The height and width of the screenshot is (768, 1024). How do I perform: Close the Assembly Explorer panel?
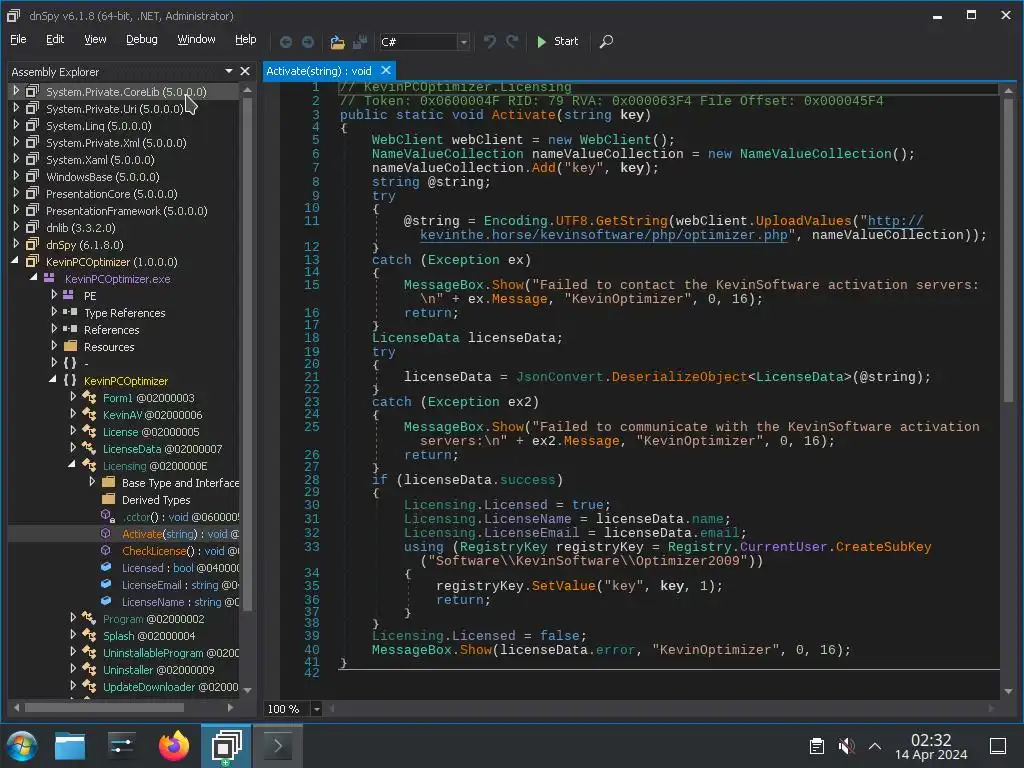pos(245,71)
